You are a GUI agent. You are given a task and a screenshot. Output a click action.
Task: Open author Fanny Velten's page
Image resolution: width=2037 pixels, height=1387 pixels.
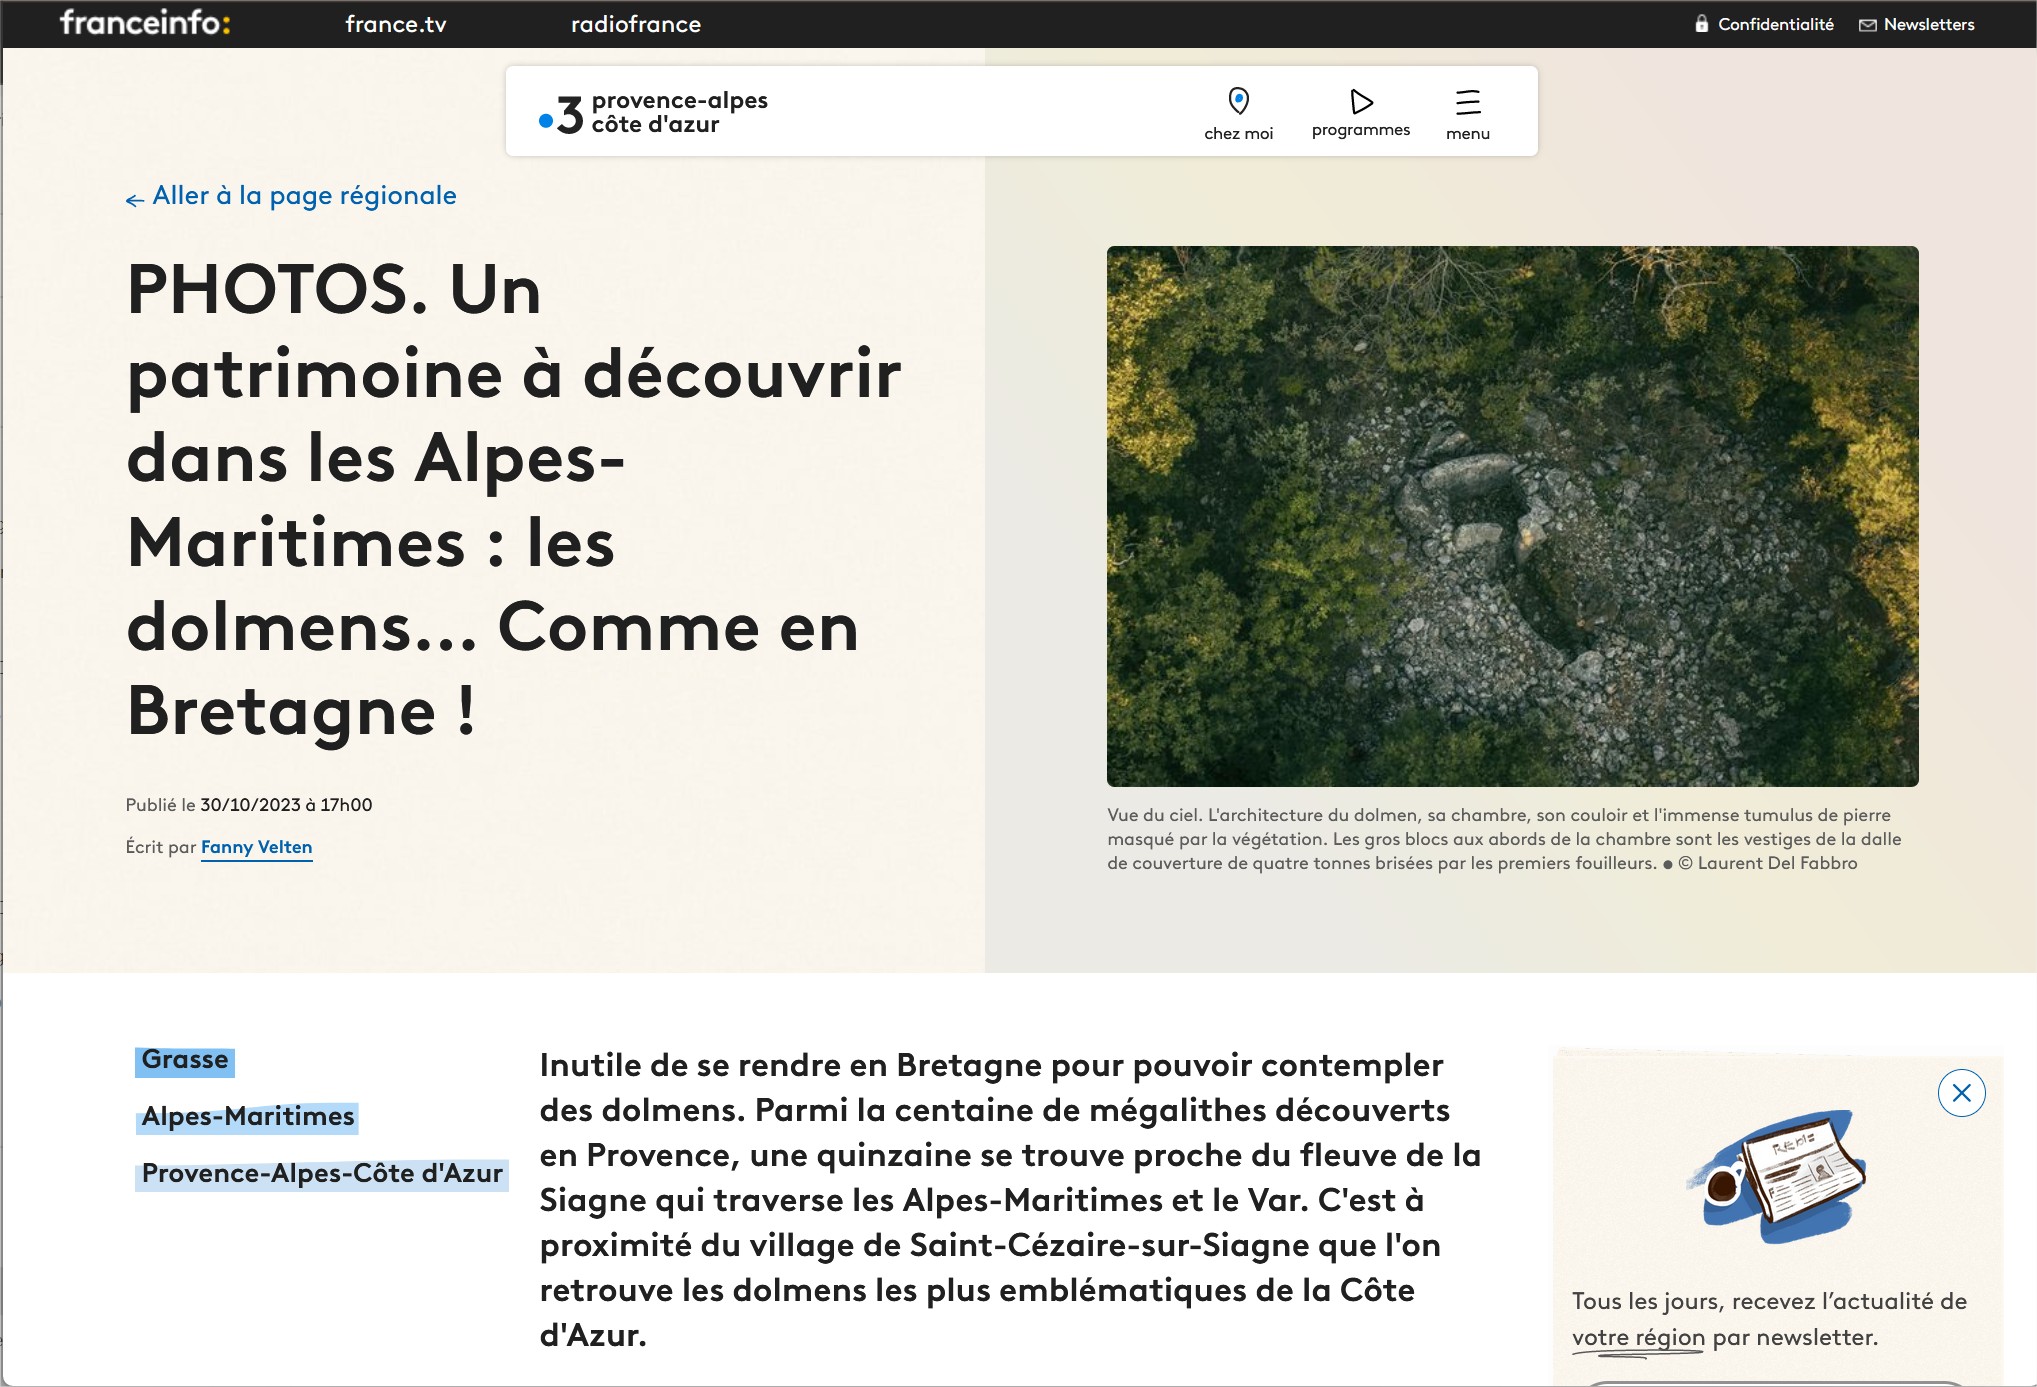pyautogui.click(x=256, y=847)
